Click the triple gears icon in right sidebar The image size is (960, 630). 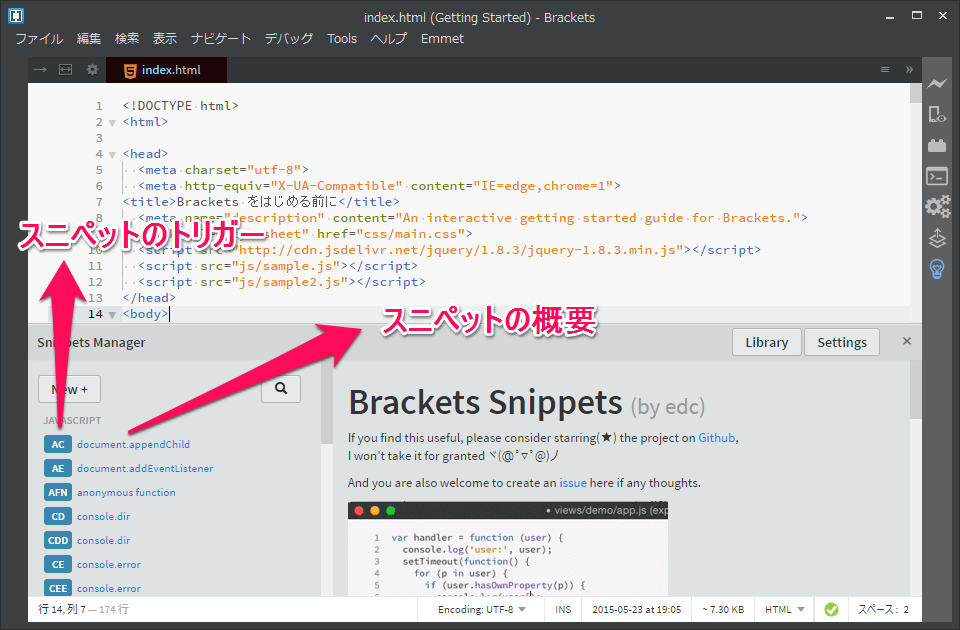point(937,206)
